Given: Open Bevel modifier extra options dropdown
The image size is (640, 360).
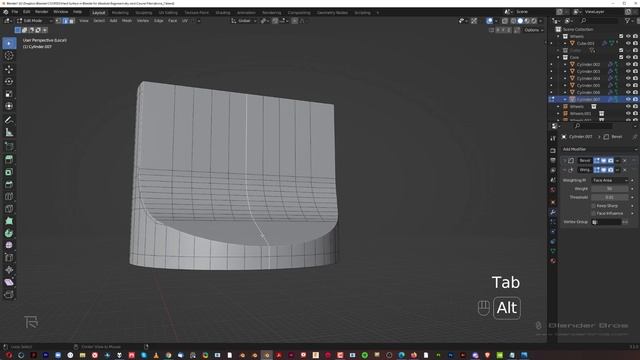Looking at the screenshot, I should 618,160.
